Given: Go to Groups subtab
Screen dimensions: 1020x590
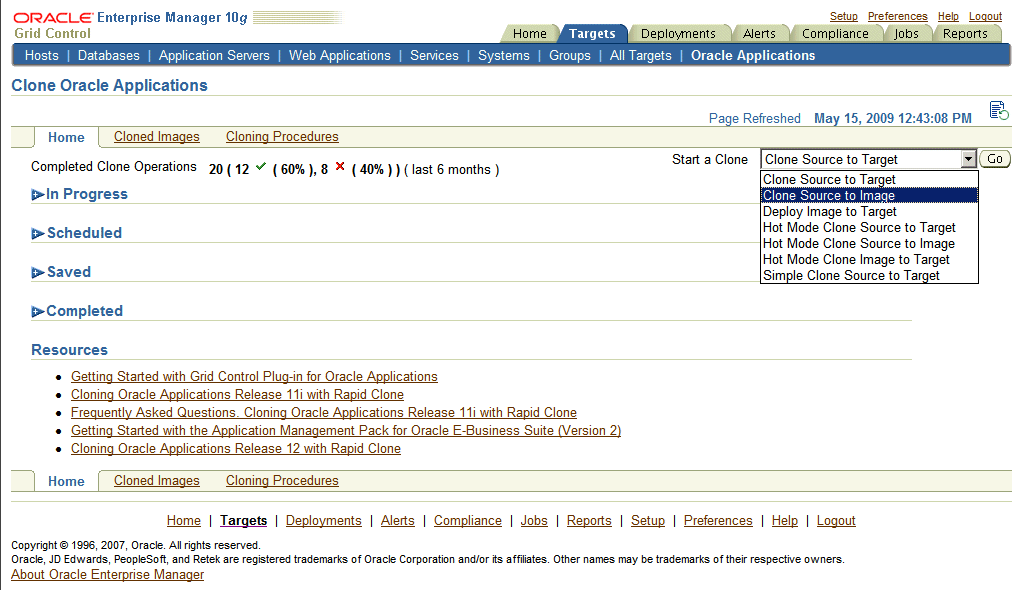Looking at the screenshot, I should [x=570, y=56].
